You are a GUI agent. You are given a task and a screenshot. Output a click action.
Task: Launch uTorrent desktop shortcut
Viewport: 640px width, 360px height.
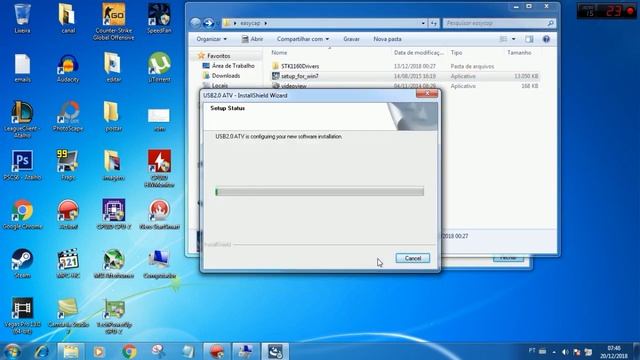pyautogui.click(x=159, y=68)
